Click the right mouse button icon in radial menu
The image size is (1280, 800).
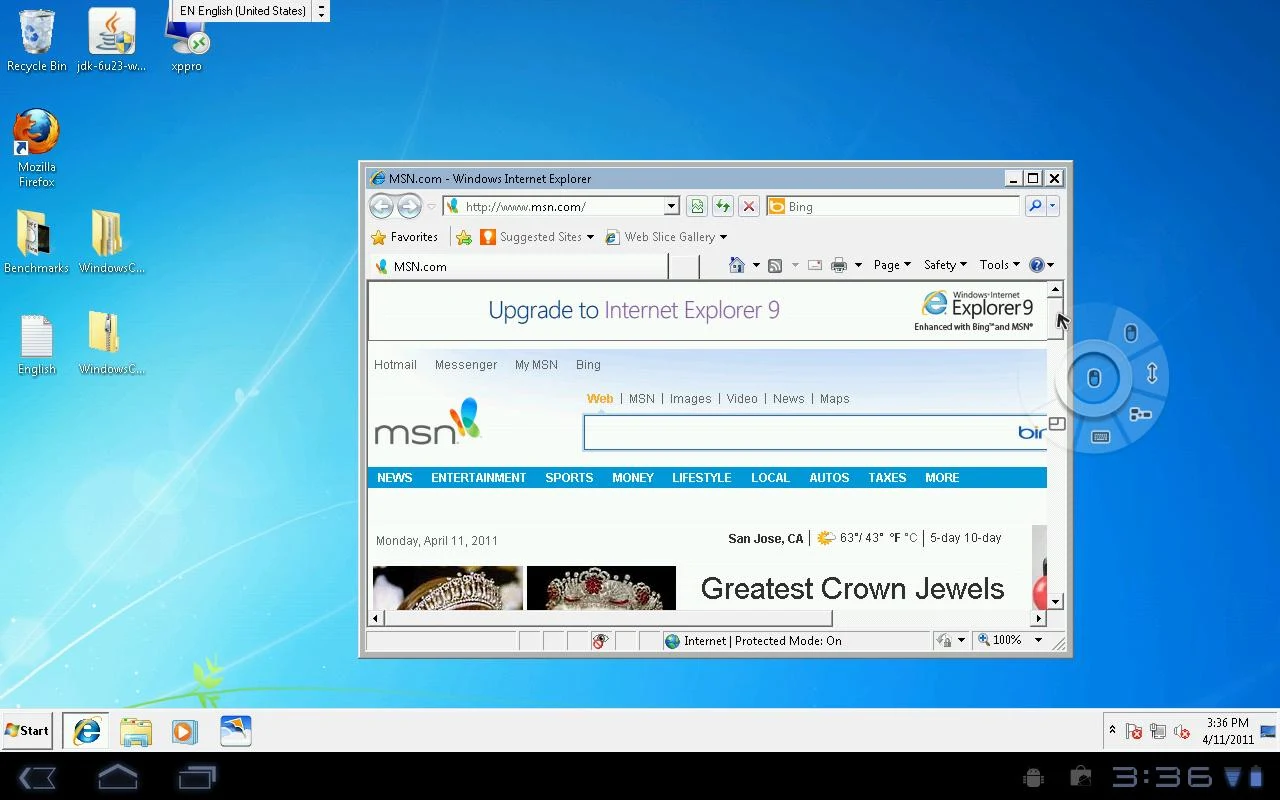[1131, 333]
